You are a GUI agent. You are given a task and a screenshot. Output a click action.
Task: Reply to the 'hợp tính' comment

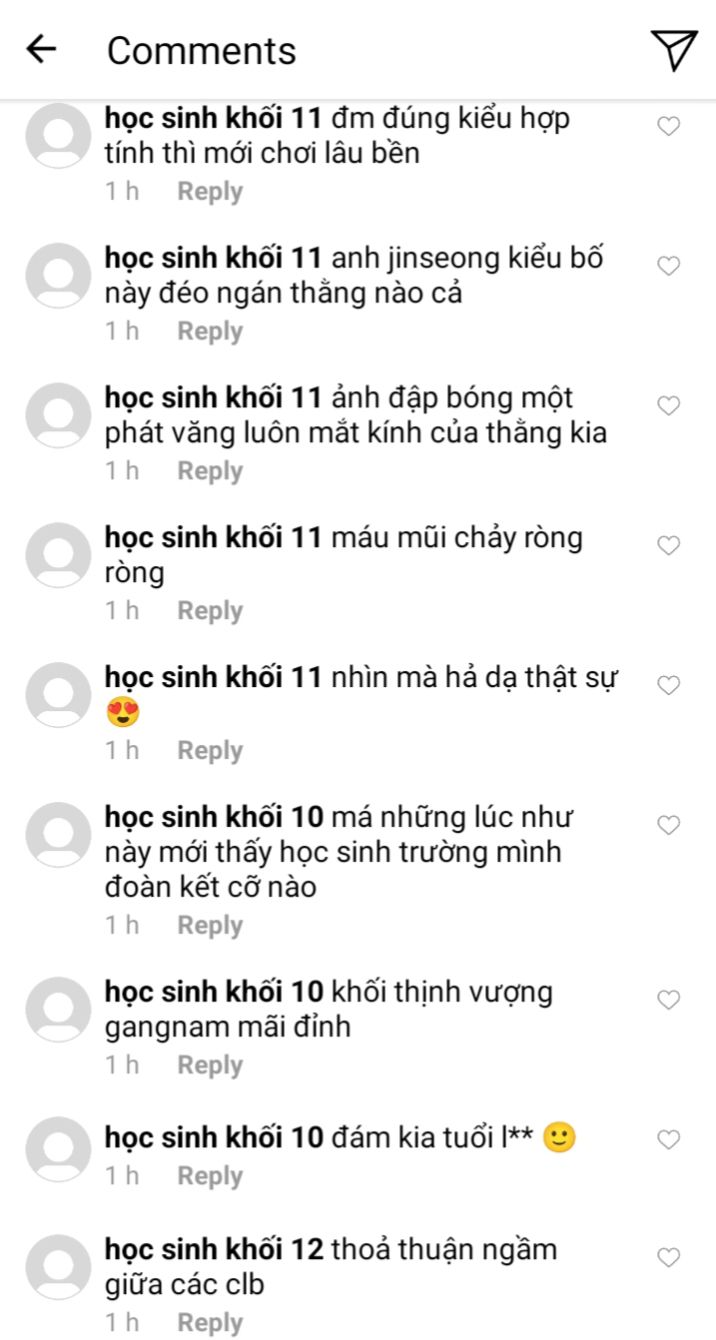click(210, 192)
